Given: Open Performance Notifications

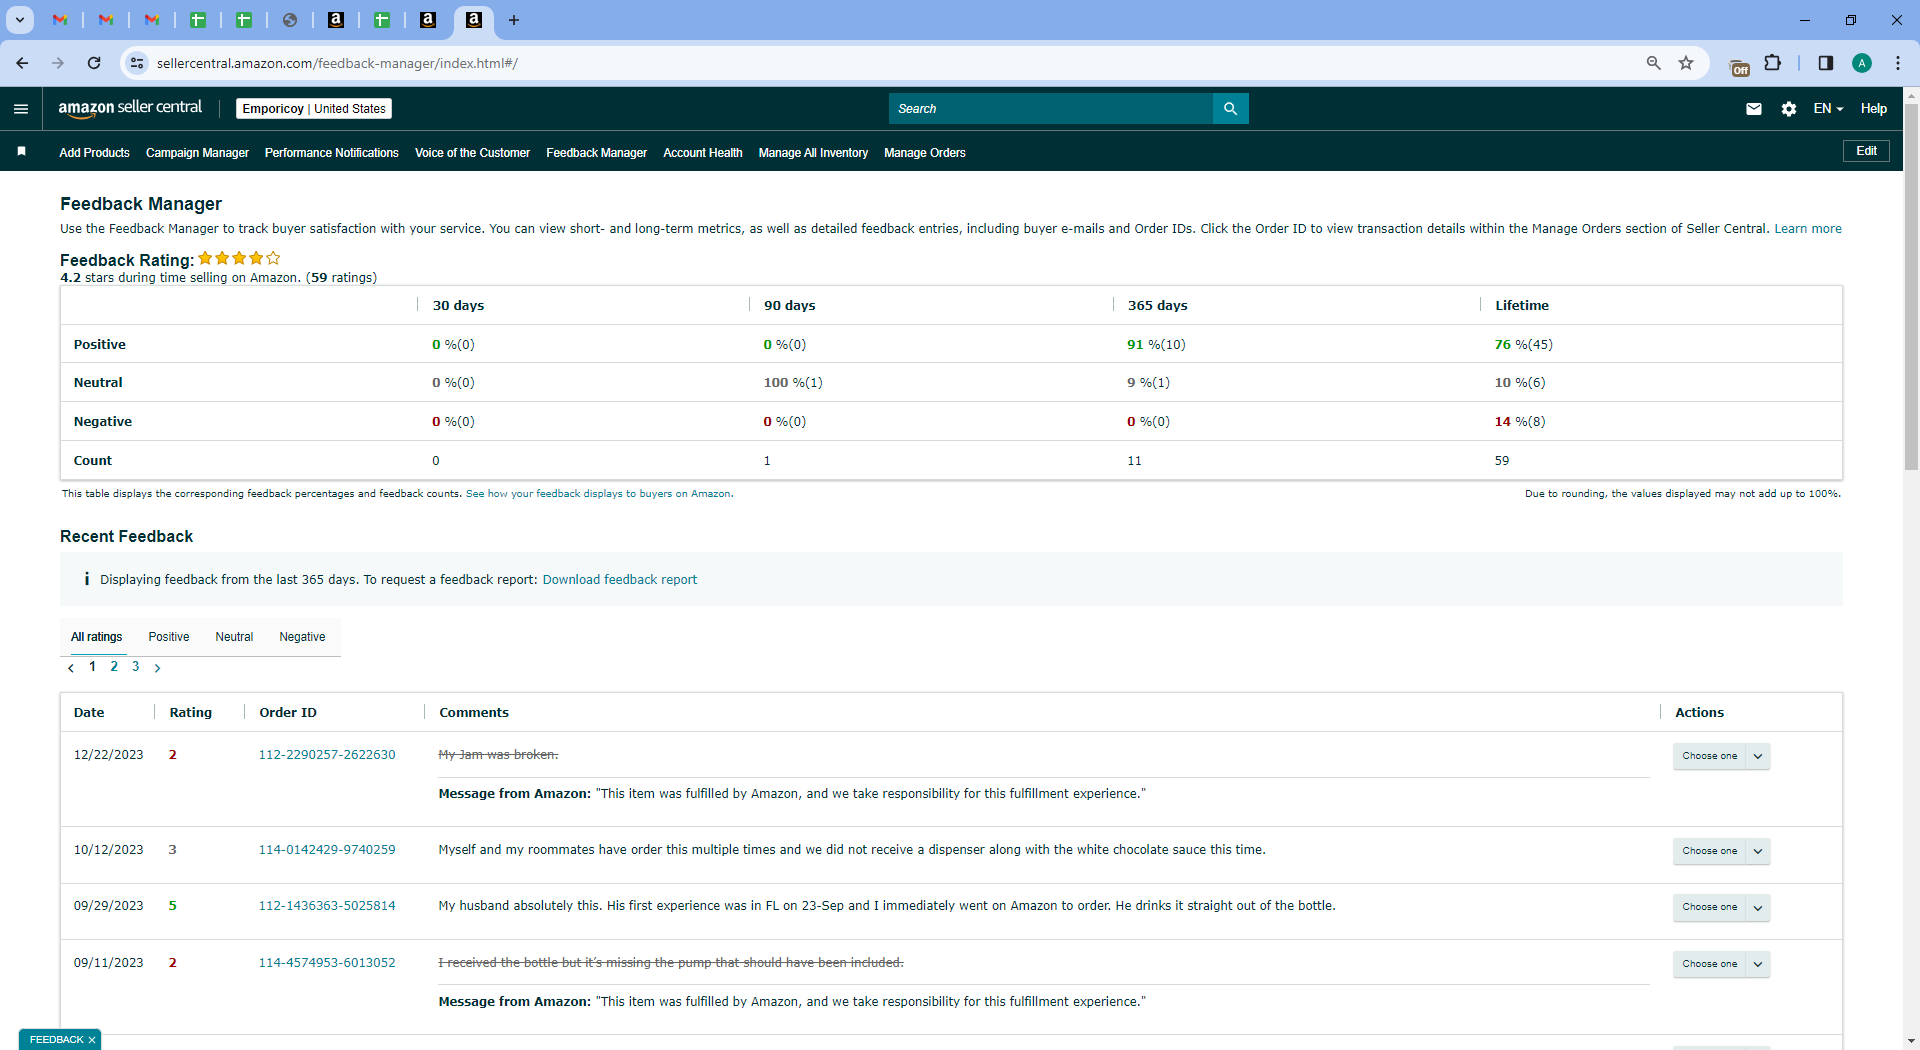Looking at the screenshot, I should point(332,153).
